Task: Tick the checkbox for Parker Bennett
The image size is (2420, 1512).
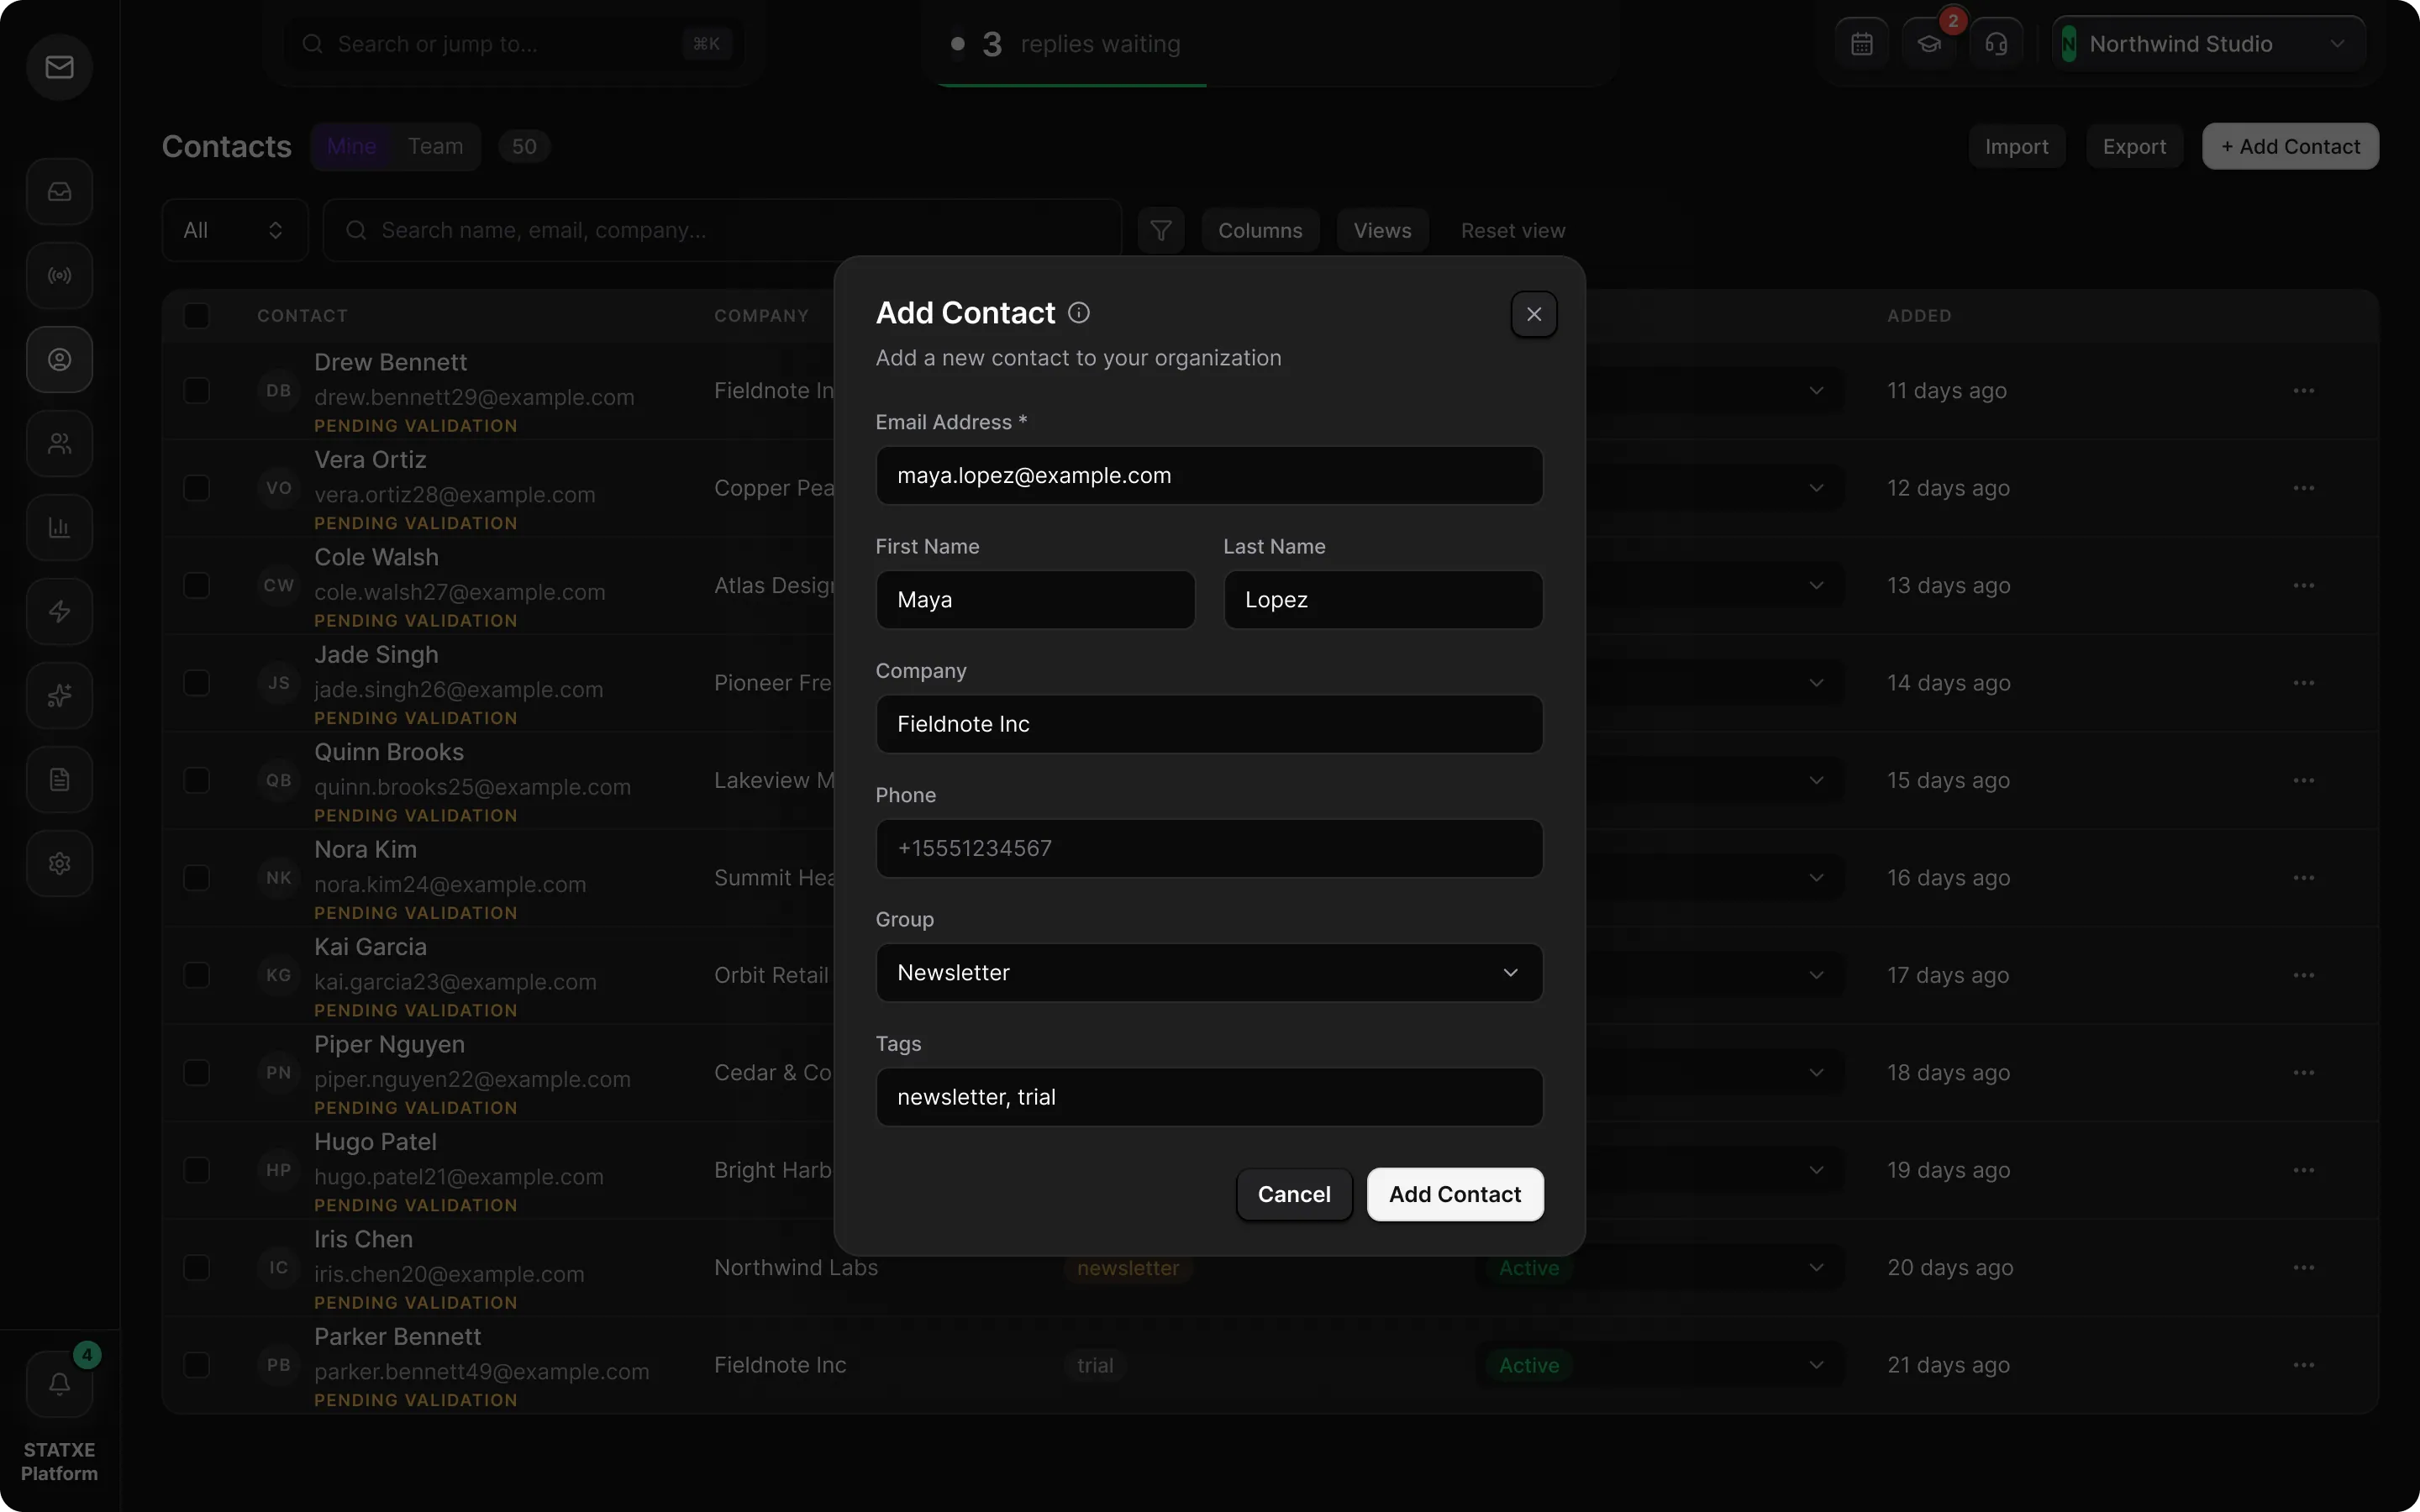Action: point(196,1365)
